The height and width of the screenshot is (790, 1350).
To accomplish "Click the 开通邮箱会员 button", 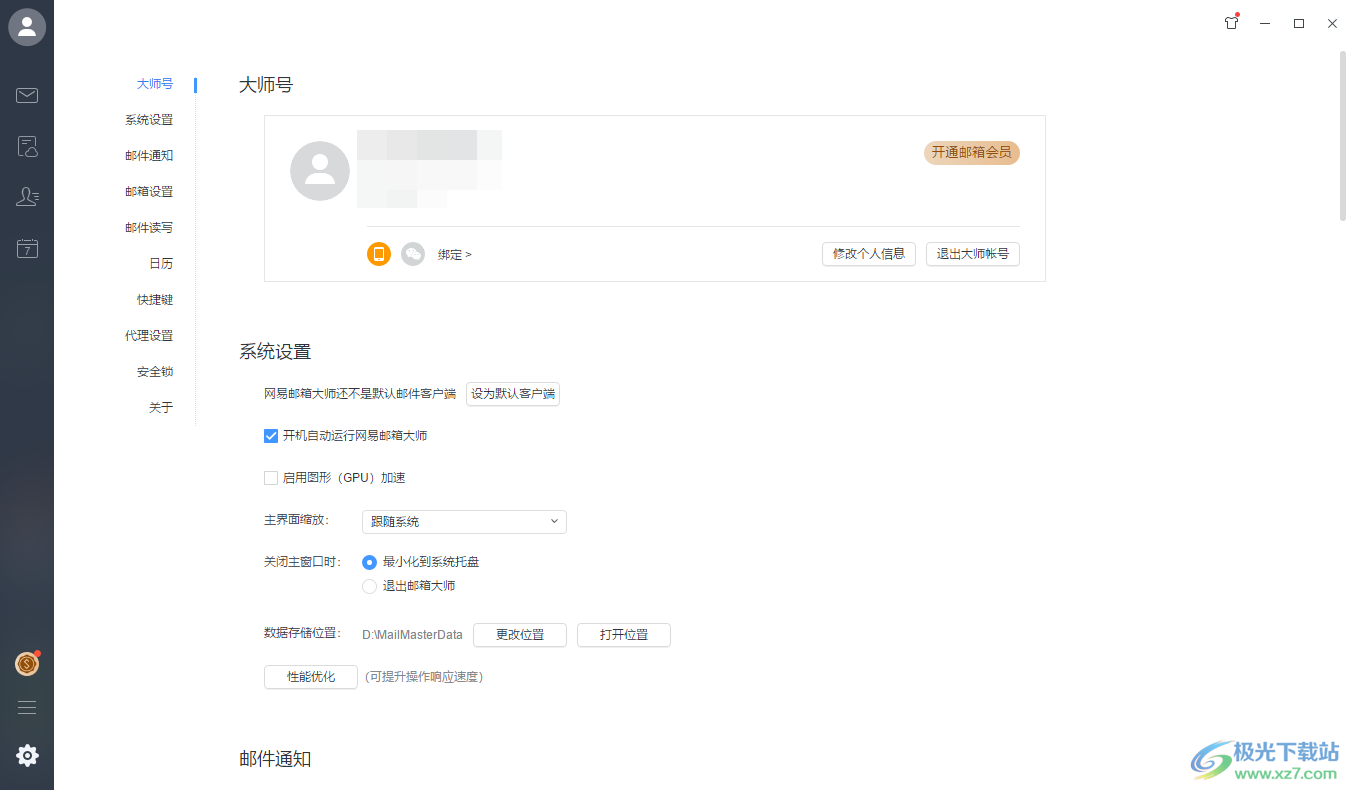I will [972, 153].
